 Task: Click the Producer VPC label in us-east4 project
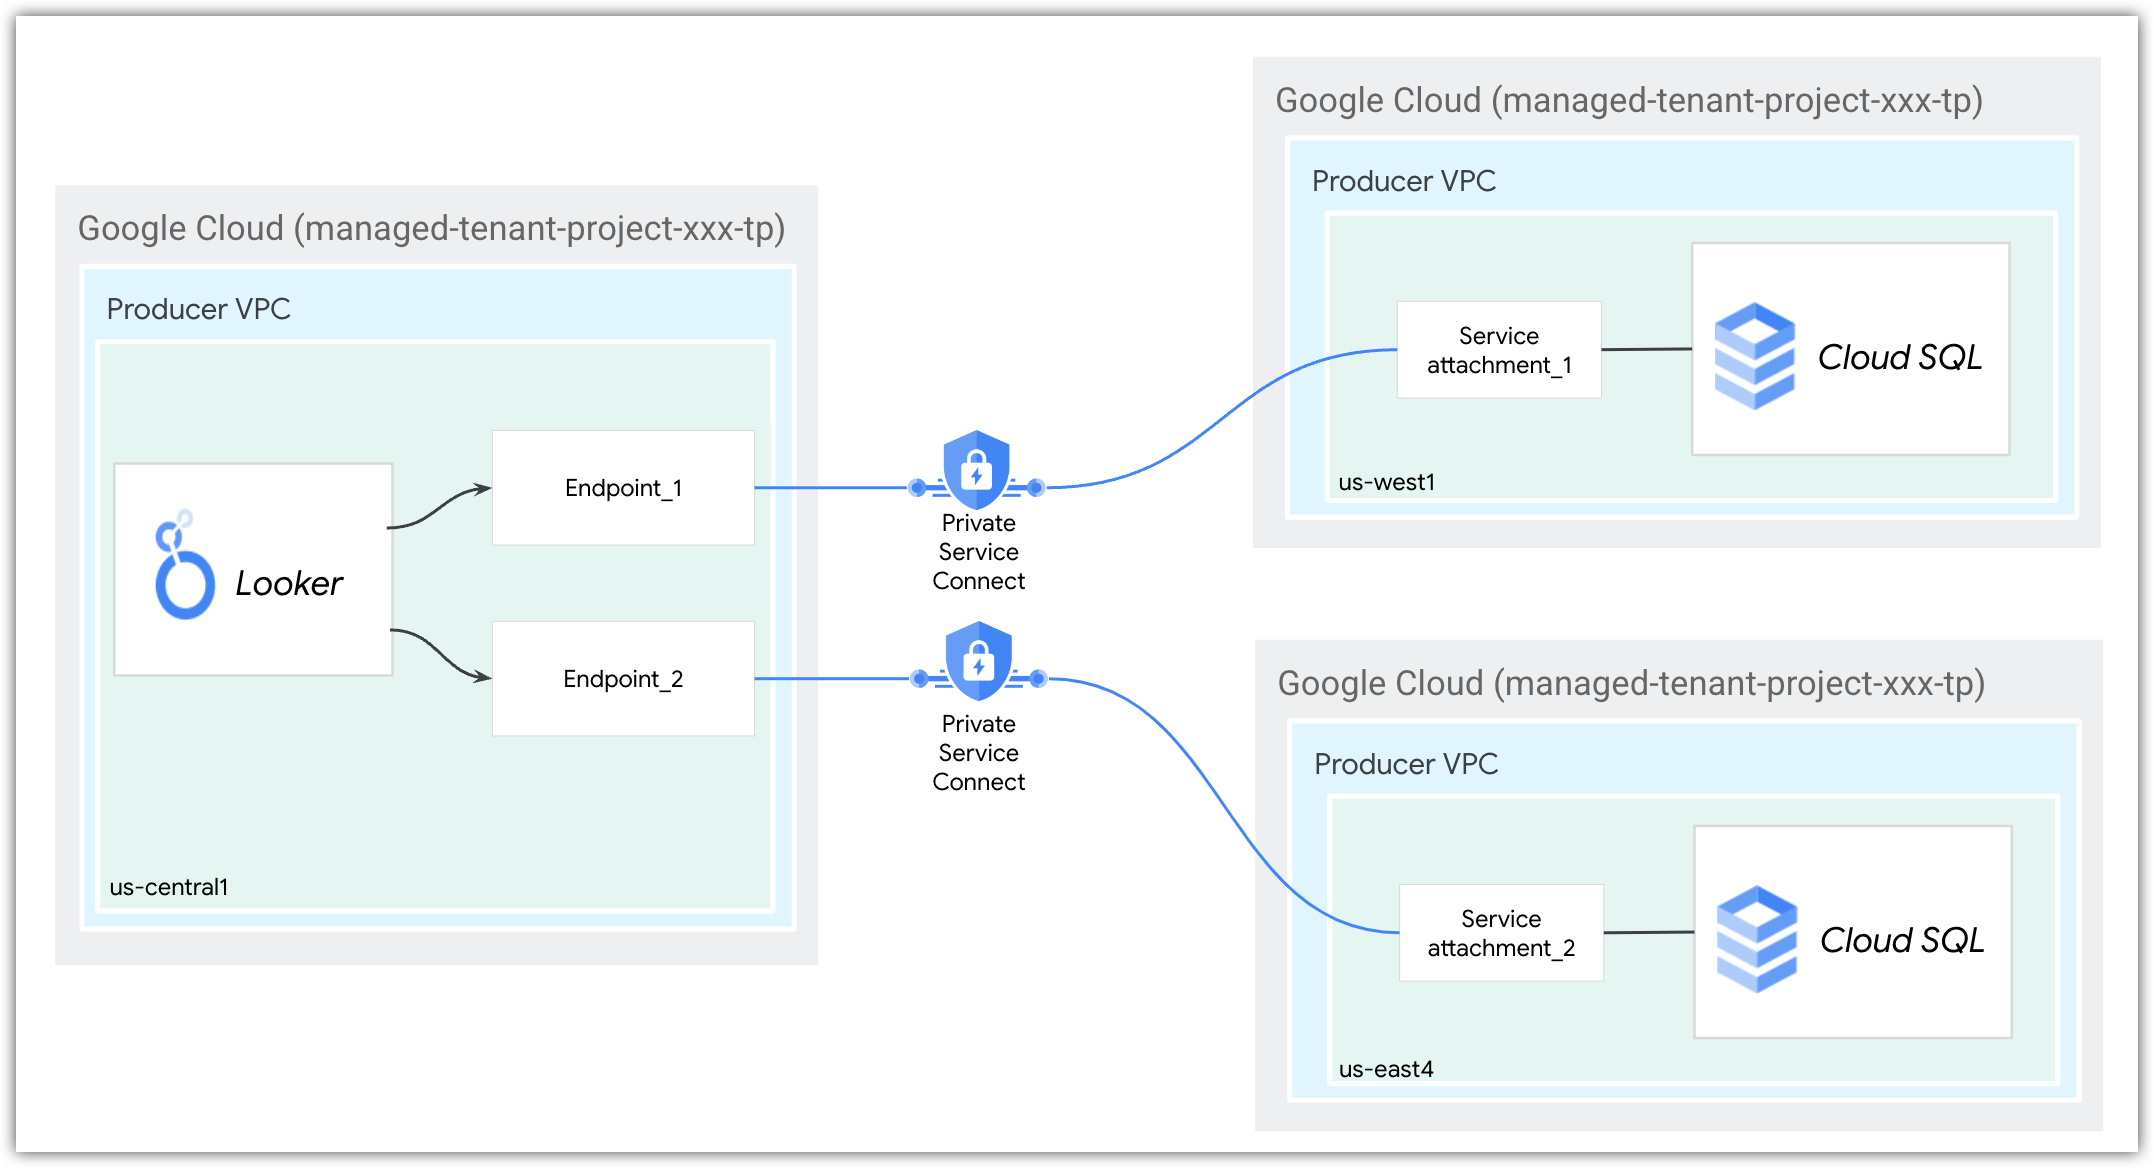(x=1405, y=764)
